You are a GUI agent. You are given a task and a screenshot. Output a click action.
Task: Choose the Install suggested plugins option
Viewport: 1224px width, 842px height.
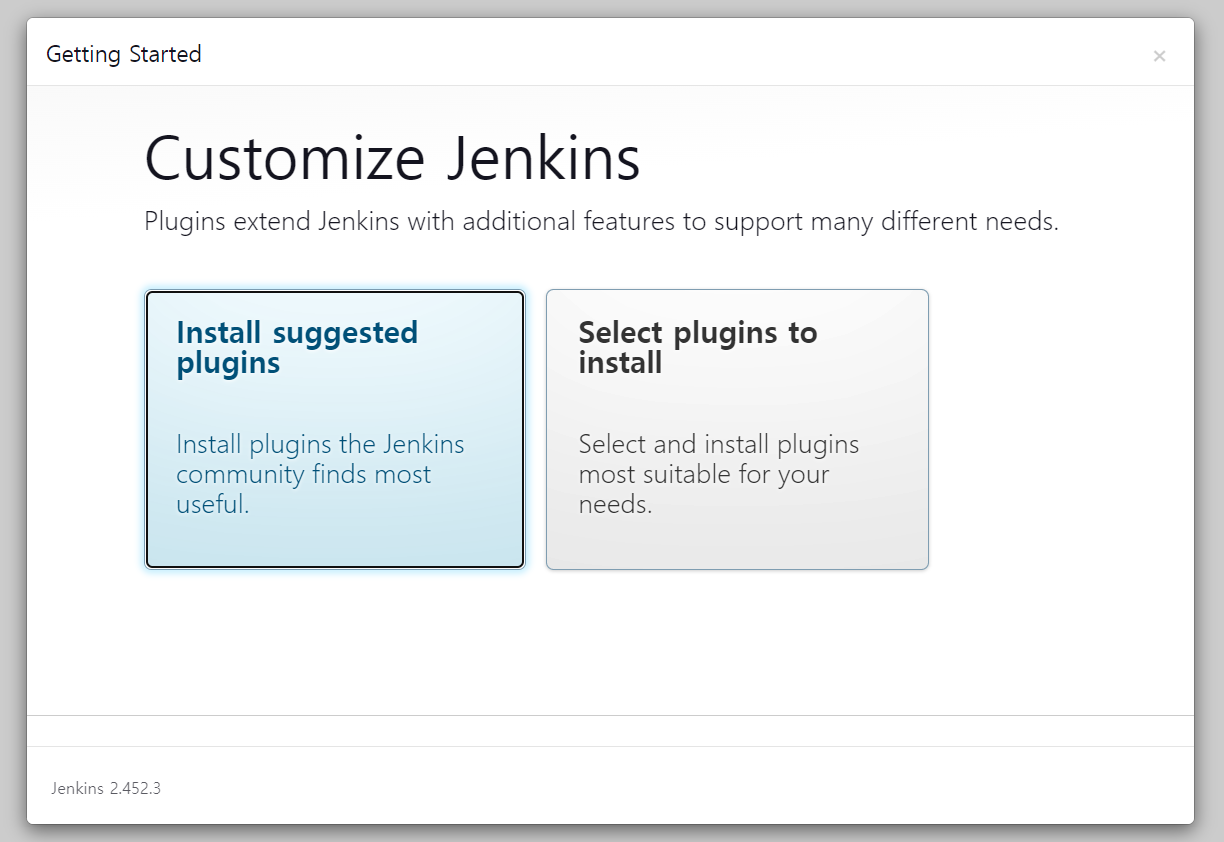pos(335,429)
